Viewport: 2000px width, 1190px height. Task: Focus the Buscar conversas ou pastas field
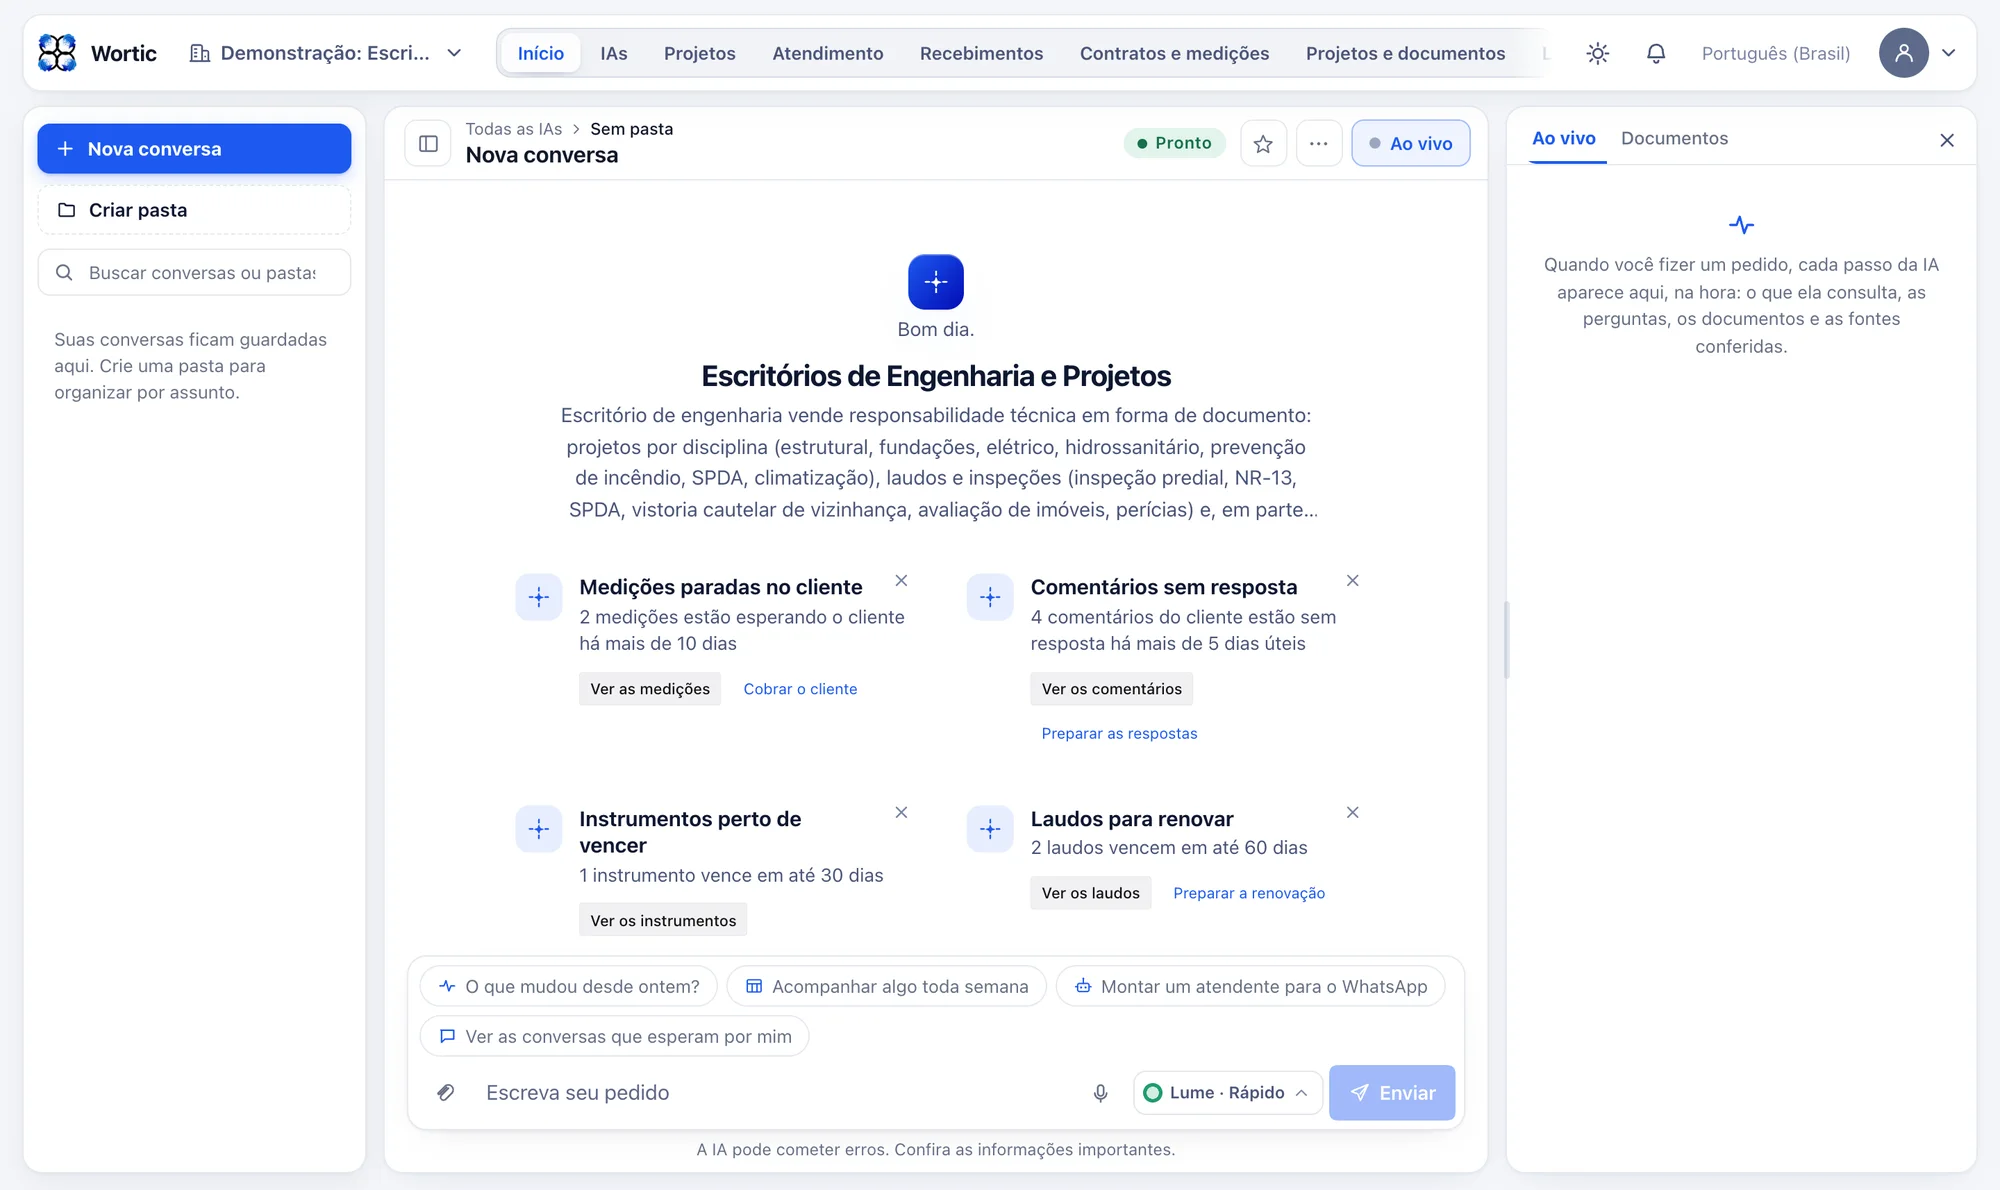194,273
